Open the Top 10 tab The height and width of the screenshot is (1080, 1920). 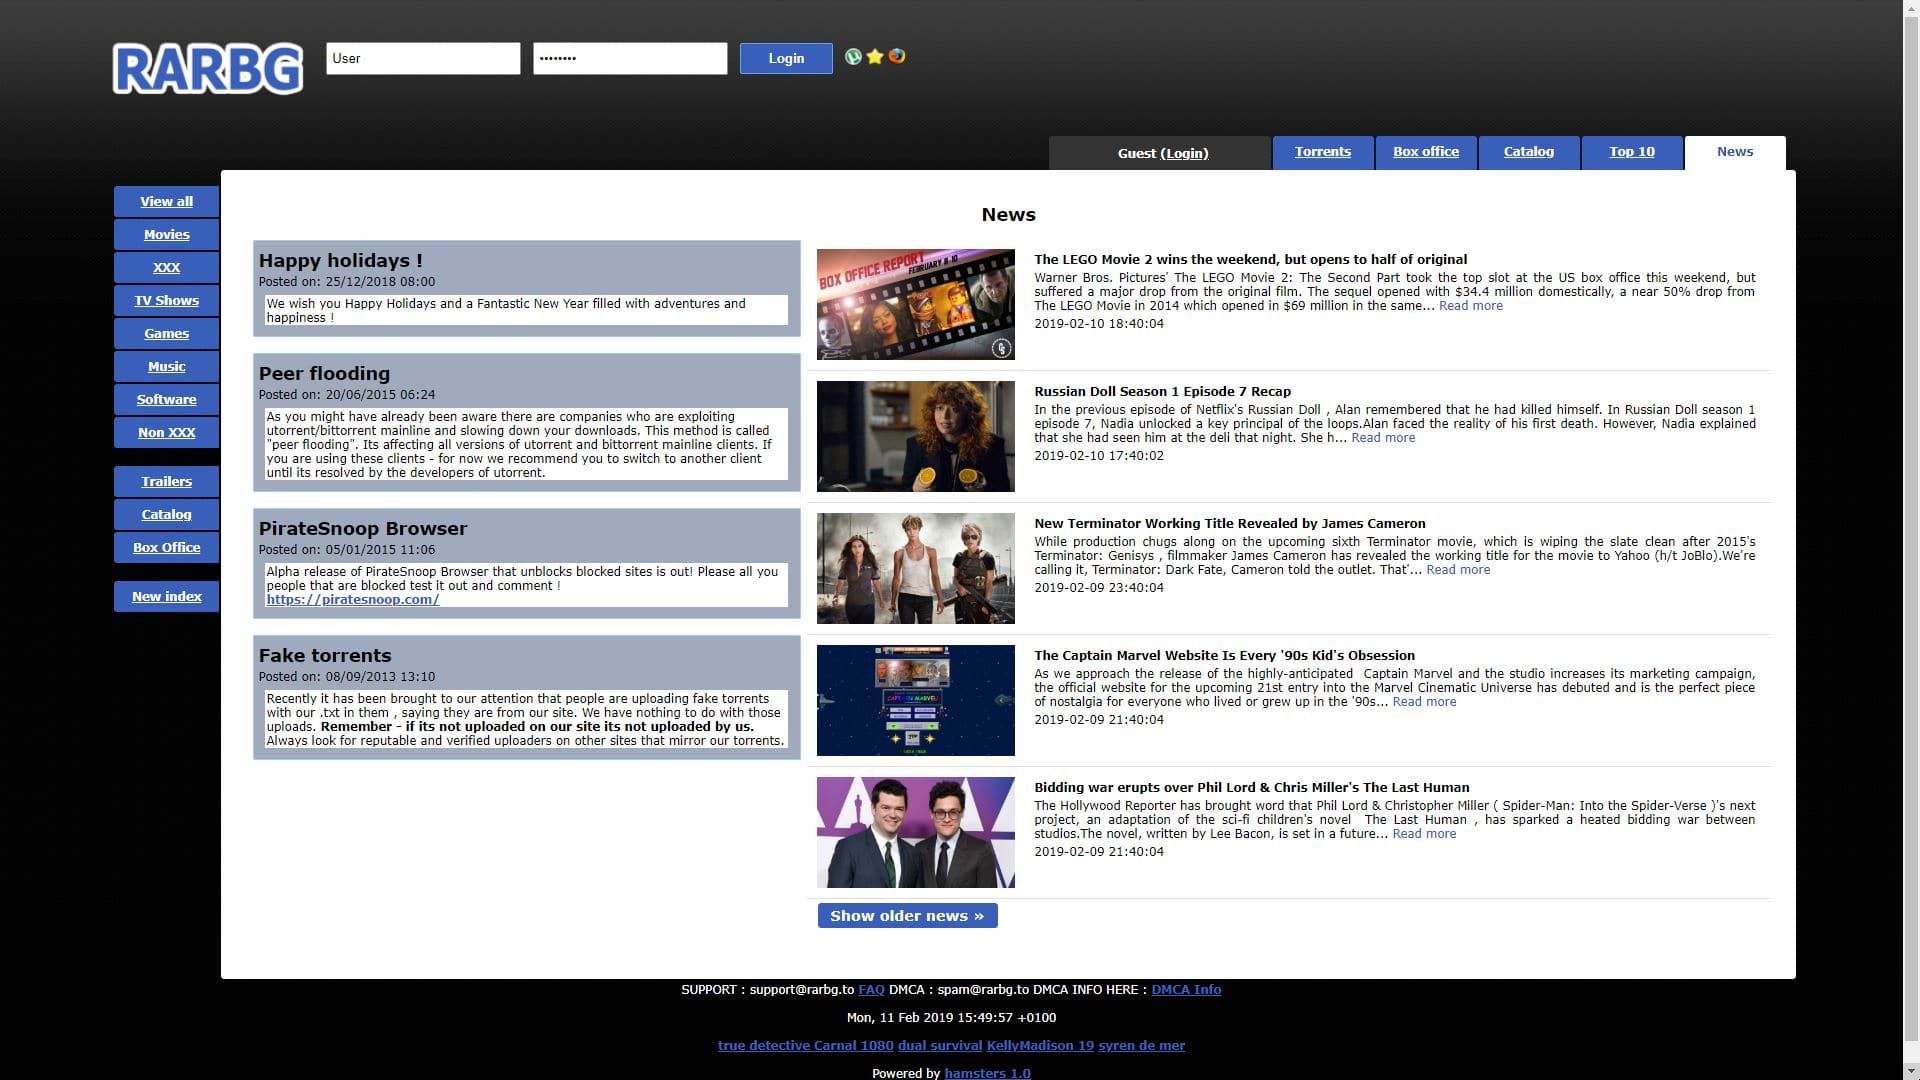[x=1631, y=152]
